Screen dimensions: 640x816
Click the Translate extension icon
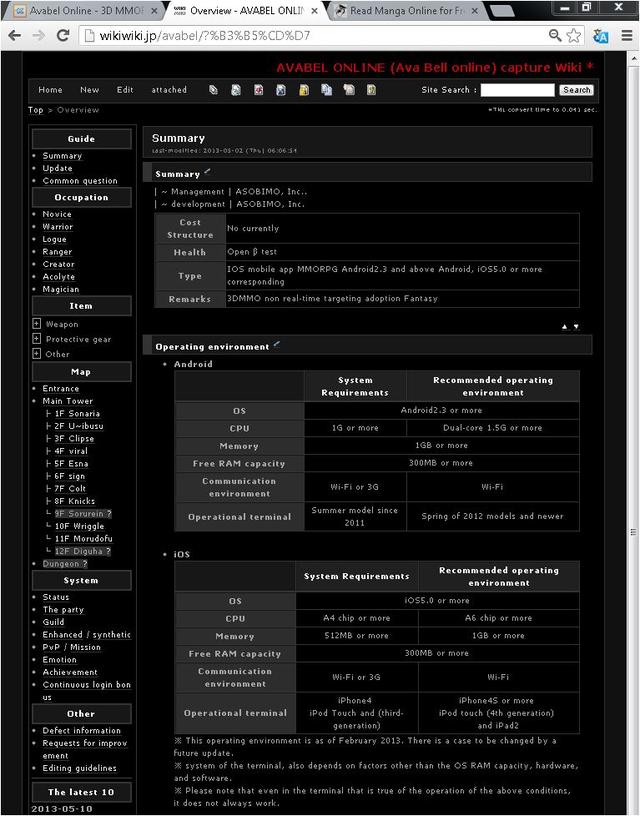(600, 36)
